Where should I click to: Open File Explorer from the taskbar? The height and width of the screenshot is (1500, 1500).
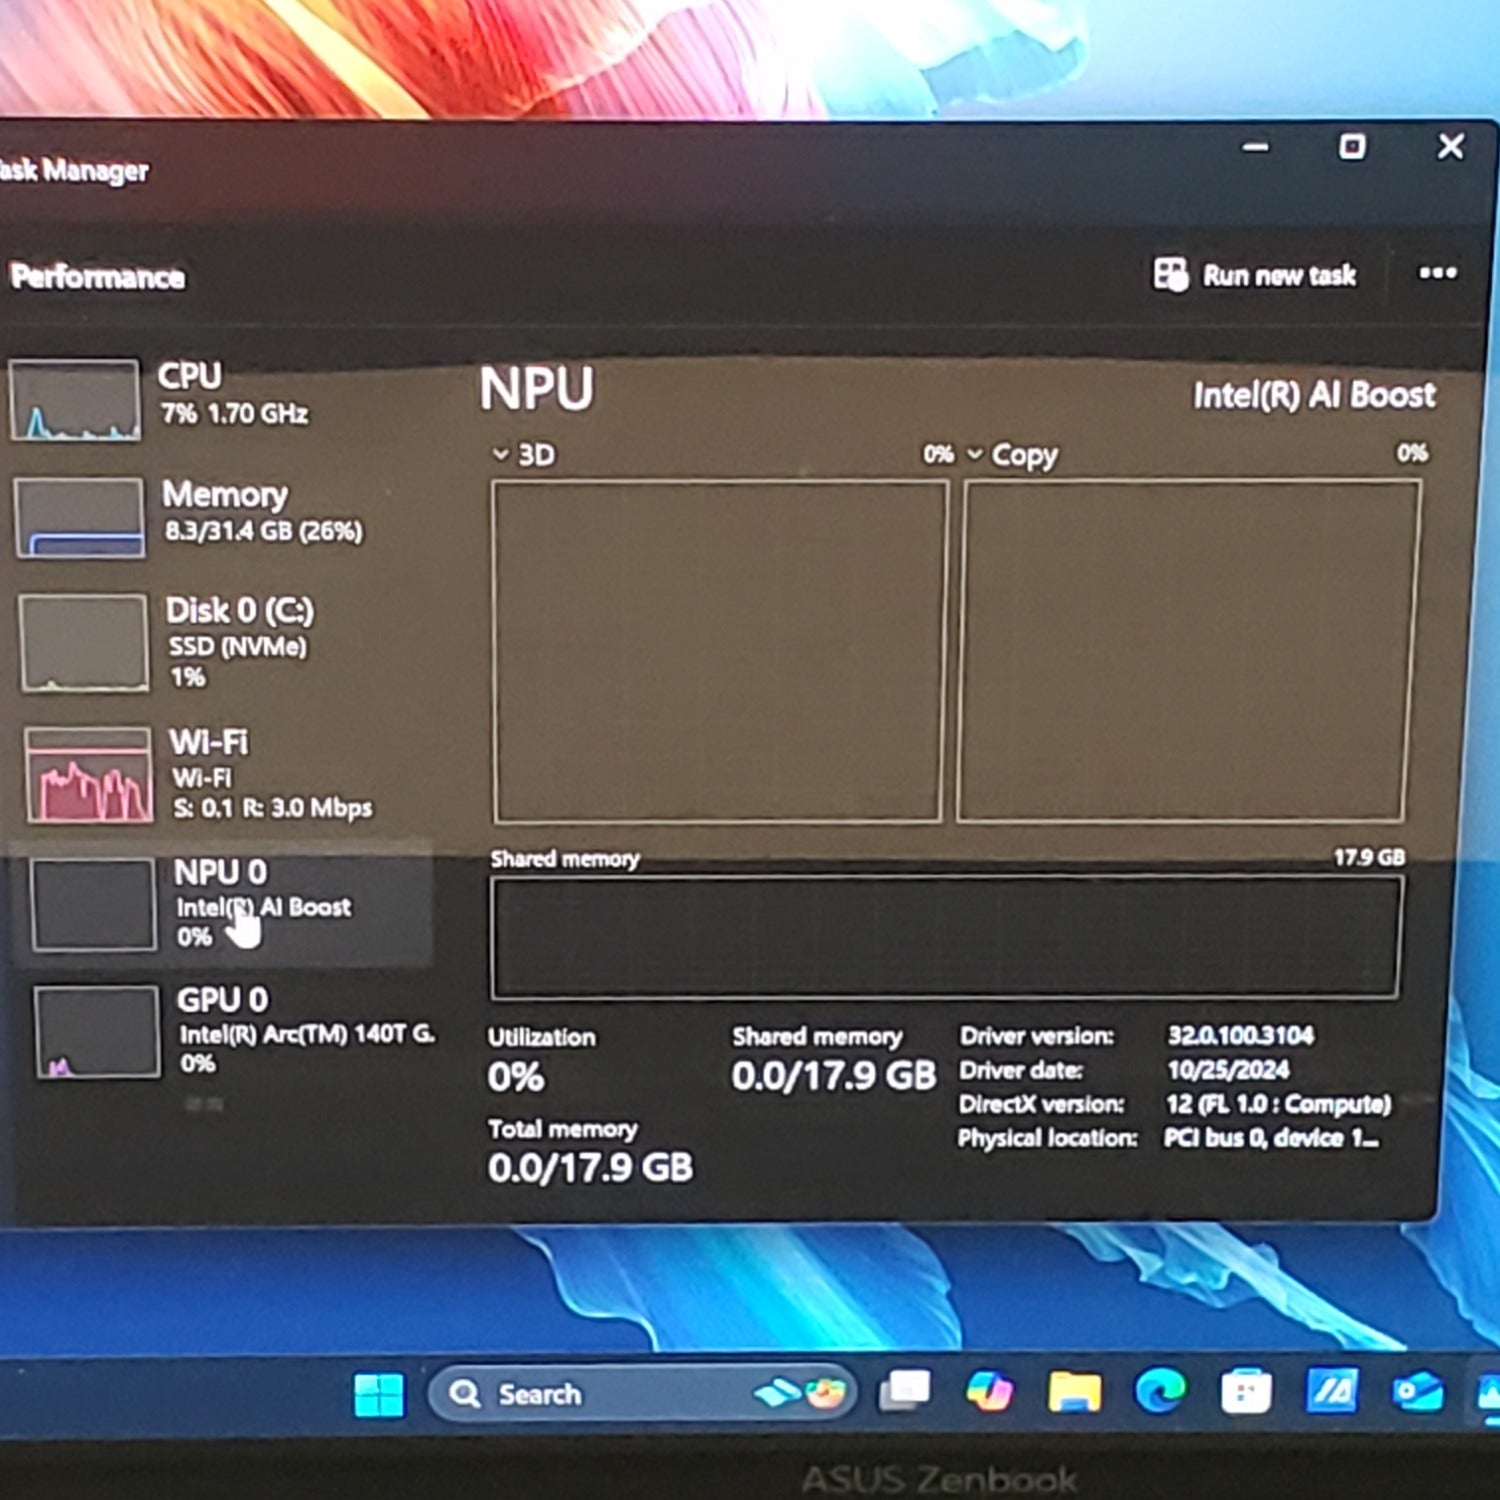coord(1073,1391)
